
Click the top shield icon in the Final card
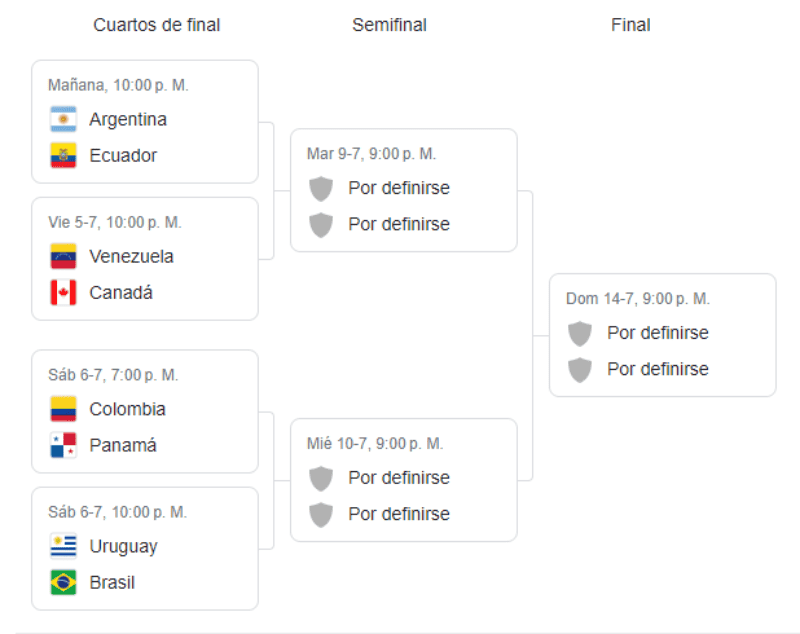click(x=580, y=333)
